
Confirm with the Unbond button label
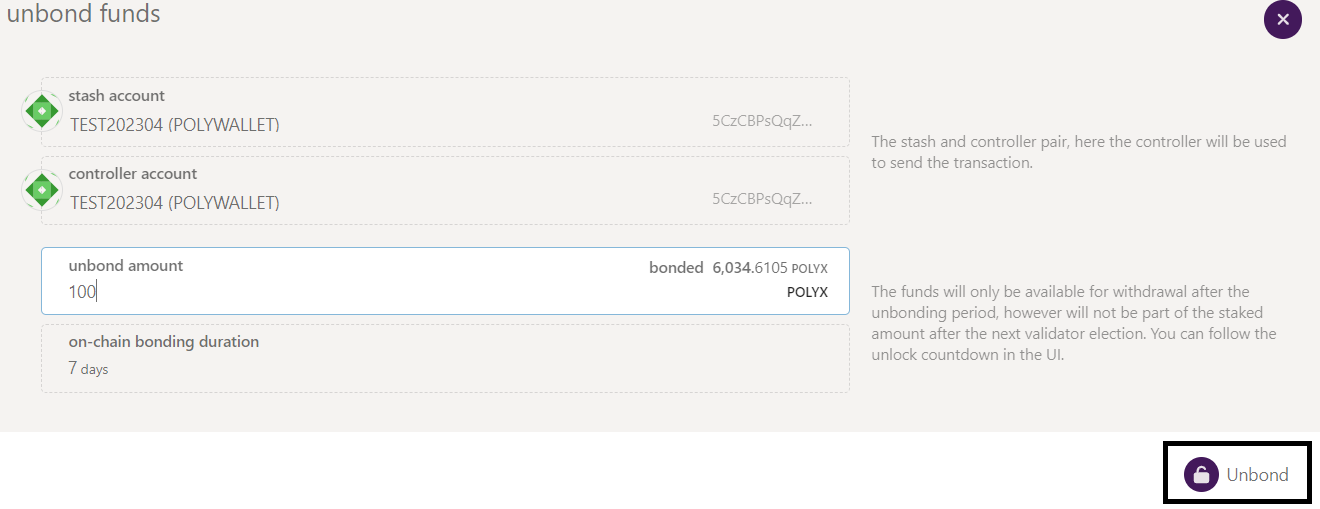point(1257,475)
